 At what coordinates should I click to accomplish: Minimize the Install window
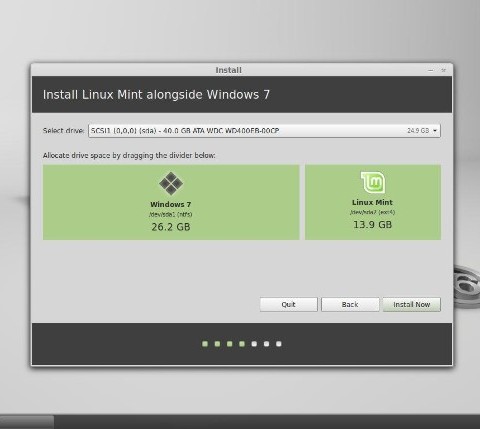(431, 70)
